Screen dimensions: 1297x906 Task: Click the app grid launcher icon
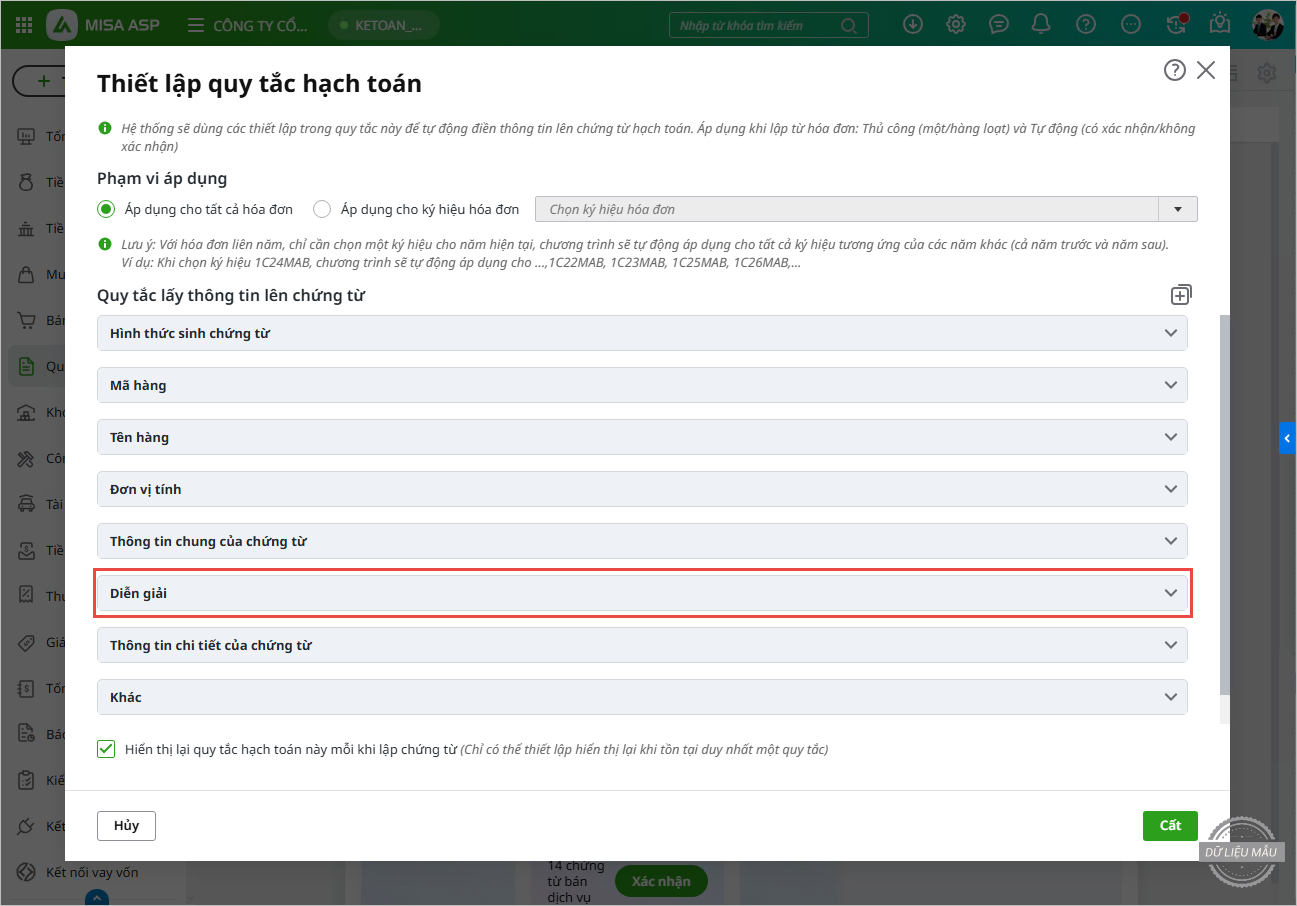[25, 25]
